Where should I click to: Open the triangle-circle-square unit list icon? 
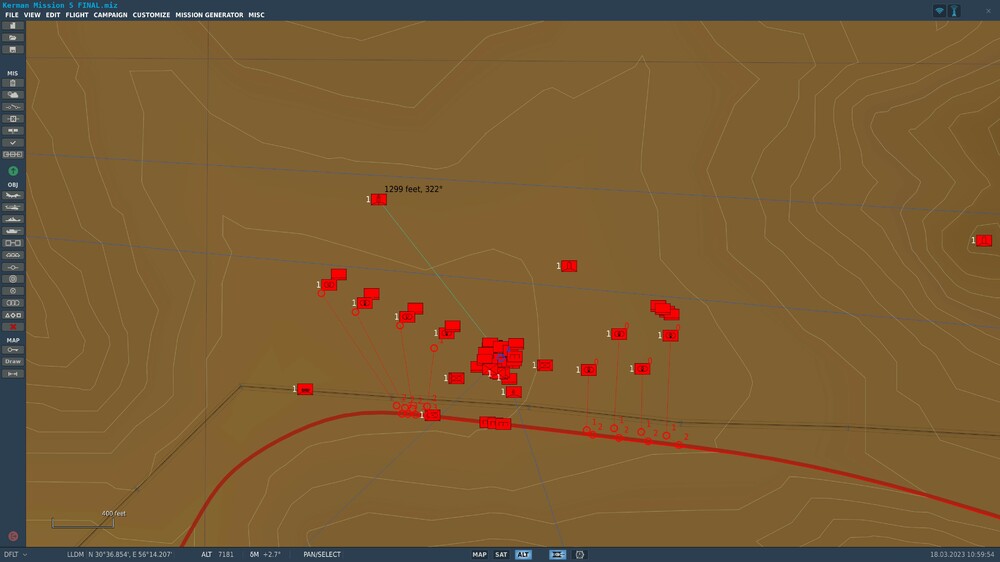[x=13, y=315]
